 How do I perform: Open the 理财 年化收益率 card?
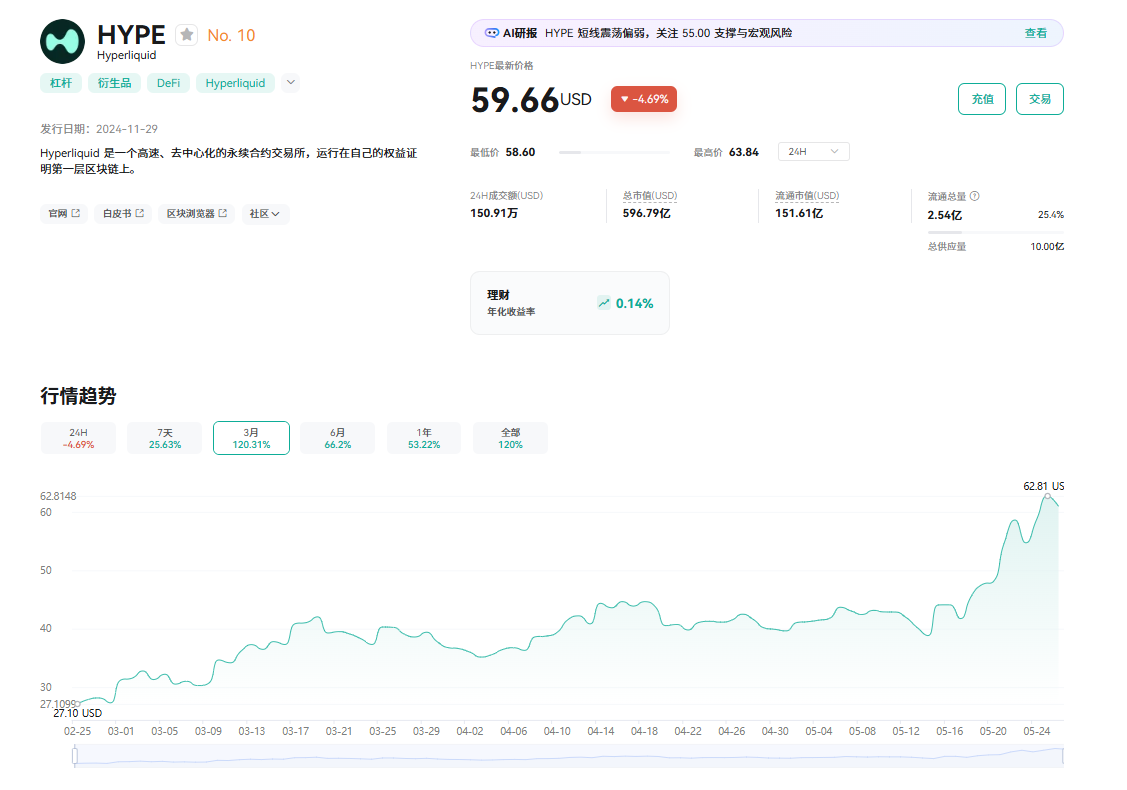tap(570, 303)
